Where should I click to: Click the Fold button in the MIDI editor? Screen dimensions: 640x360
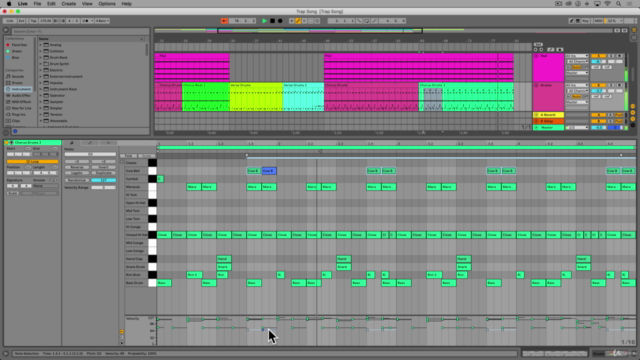click(x=128, y=156)
